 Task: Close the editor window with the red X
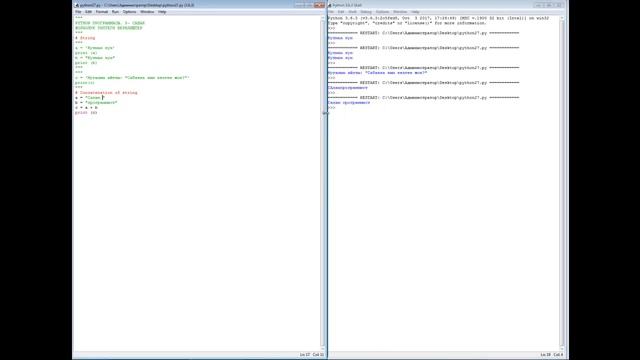320,5
